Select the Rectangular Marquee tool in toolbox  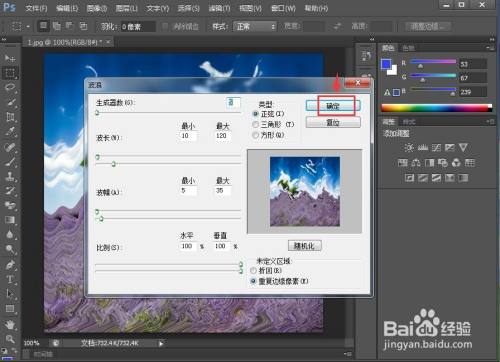10,73
